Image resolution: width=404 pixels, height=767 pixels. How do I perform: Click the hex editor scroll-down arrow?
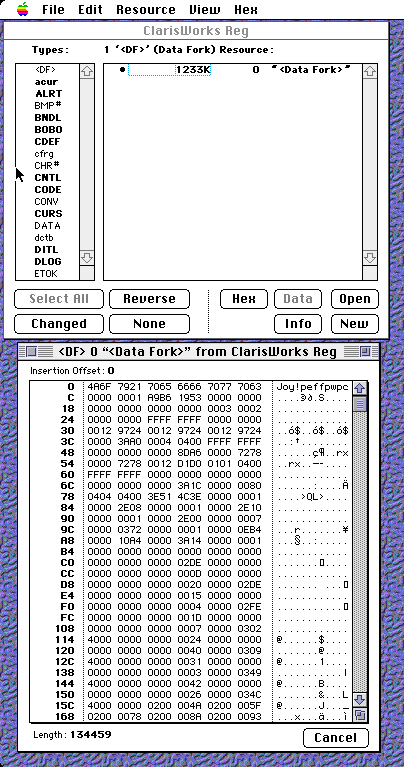click(359, 699)
